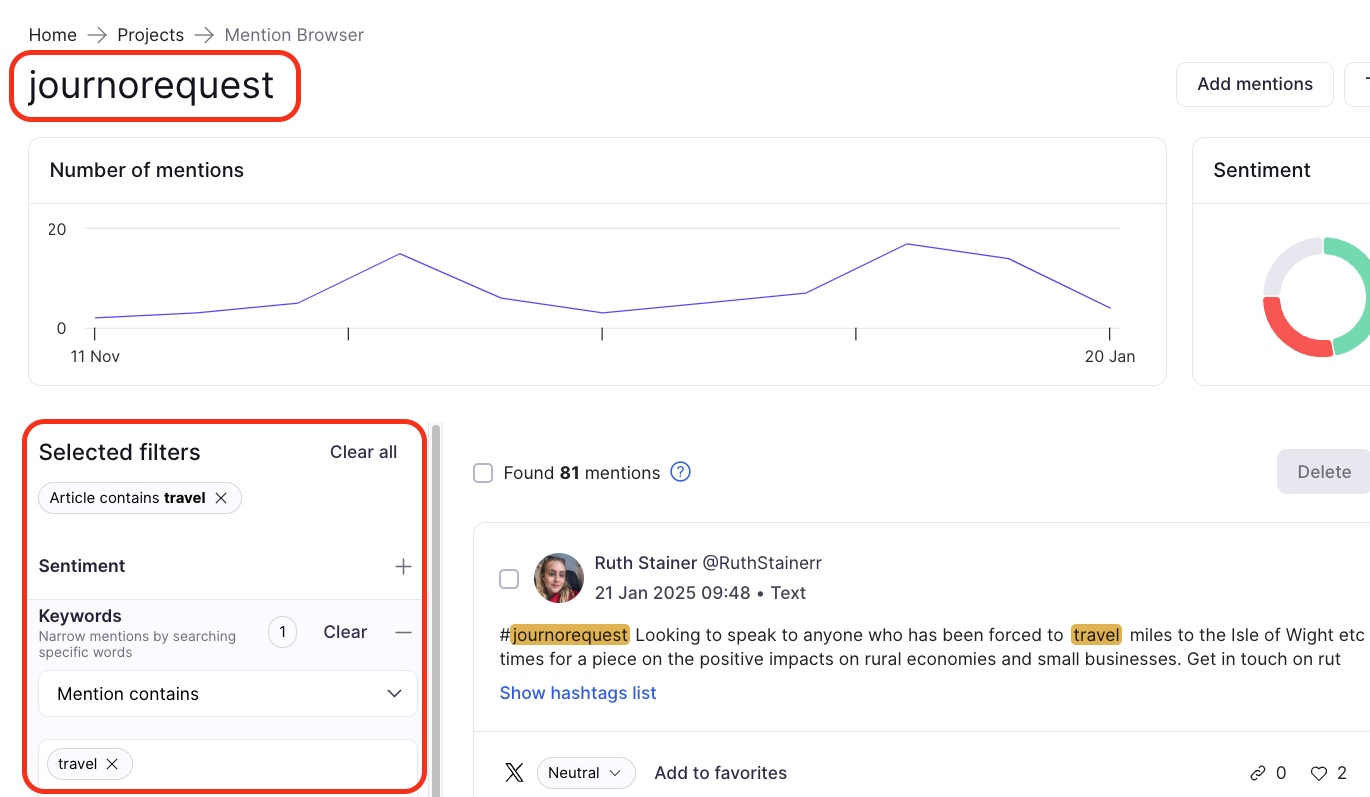Click the 'Number of mentions' heading

point(147,170)
